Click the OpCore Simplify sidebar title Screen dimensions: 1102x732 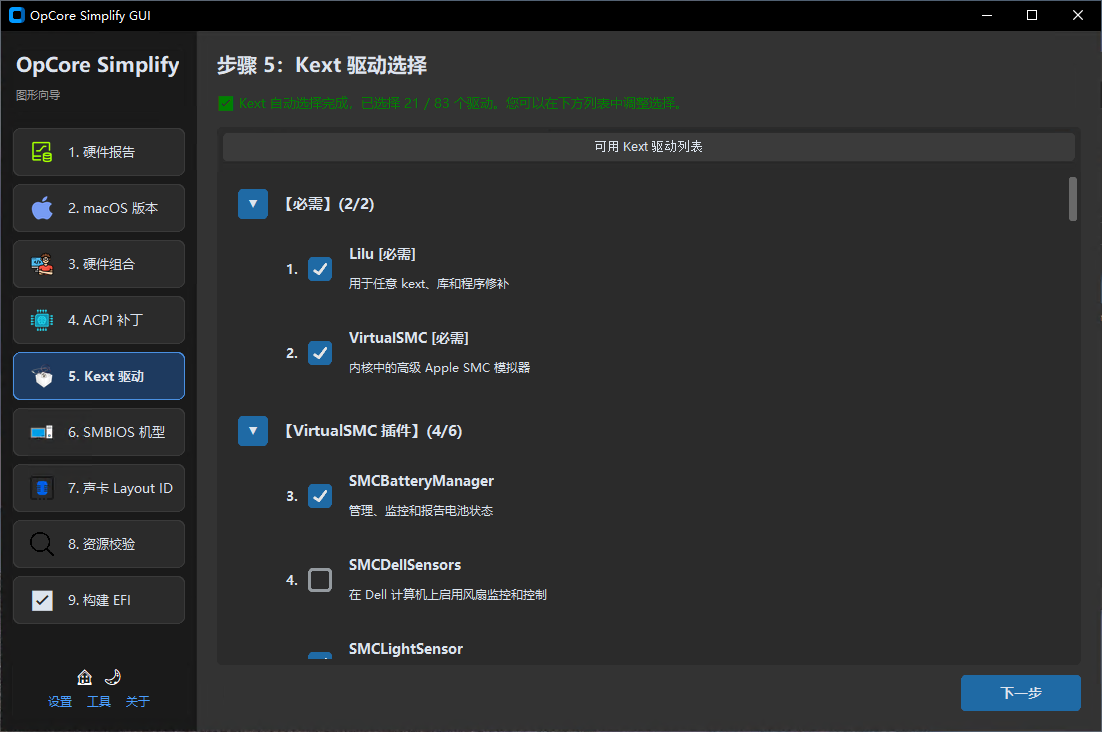pyautogui.click(x=98, y=65)
